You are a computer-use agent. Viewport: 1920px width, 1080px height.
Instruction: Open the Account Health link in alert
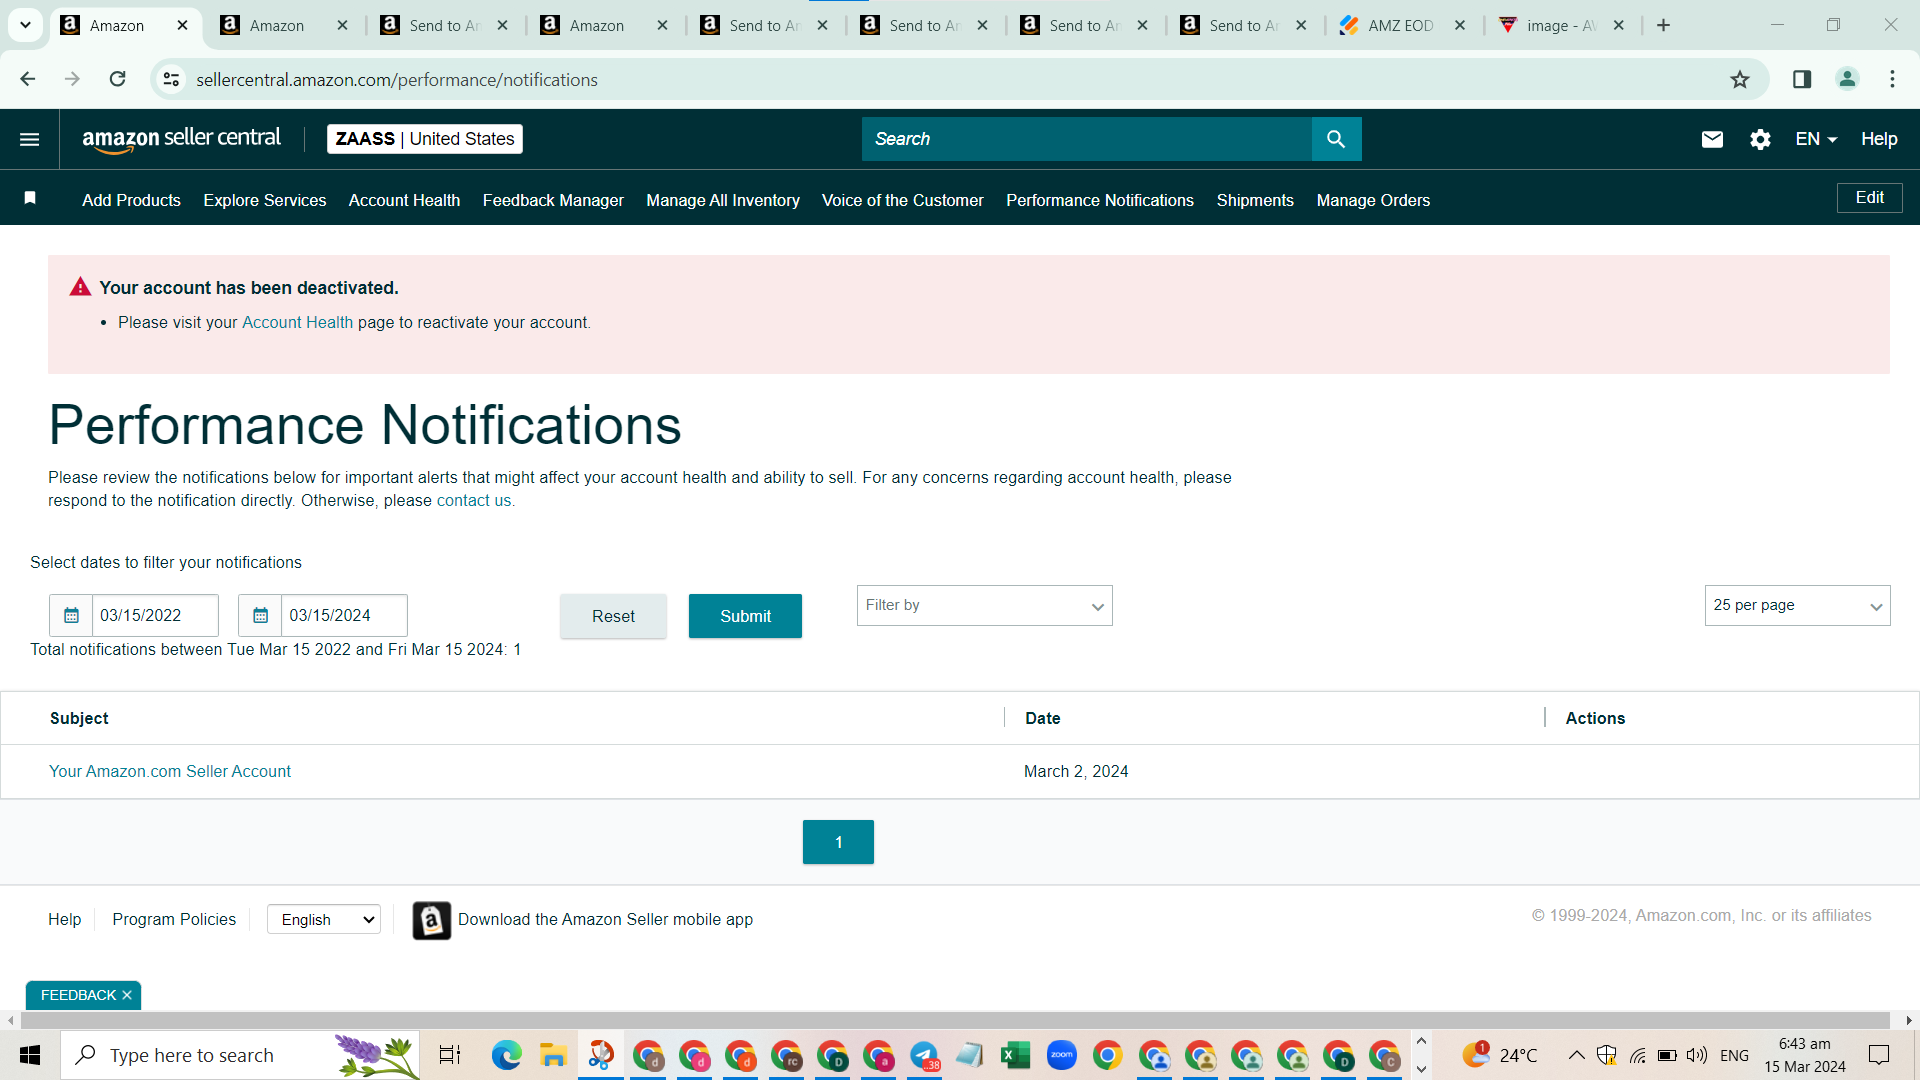(297, 322)
